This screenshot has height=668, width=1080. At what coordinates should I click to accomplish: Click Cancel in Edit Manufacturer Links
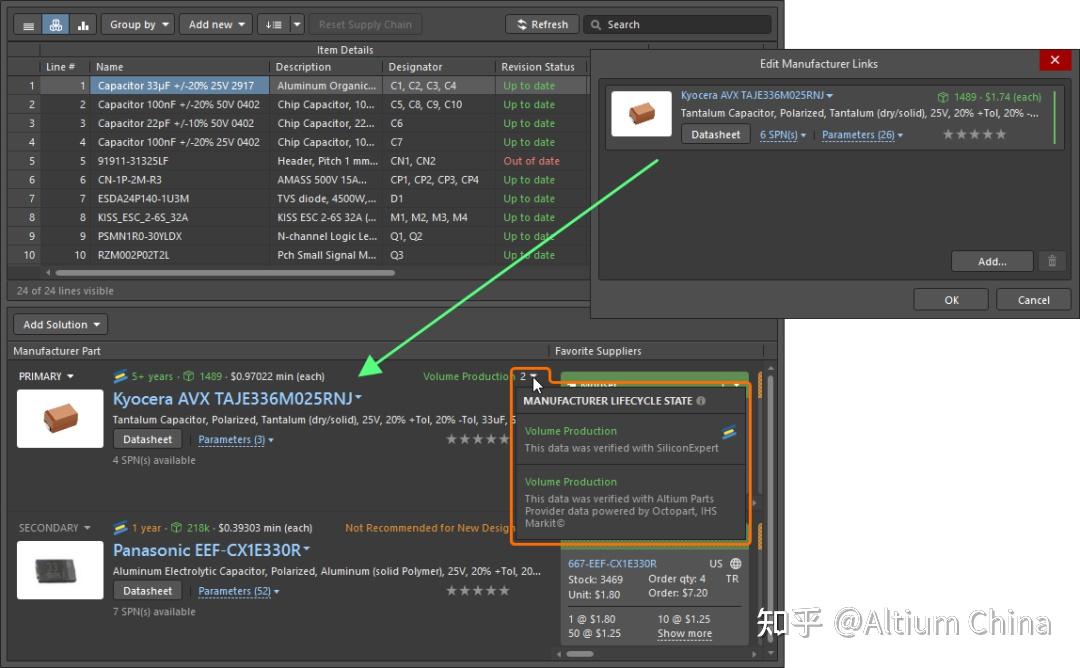pos(1033,300)
